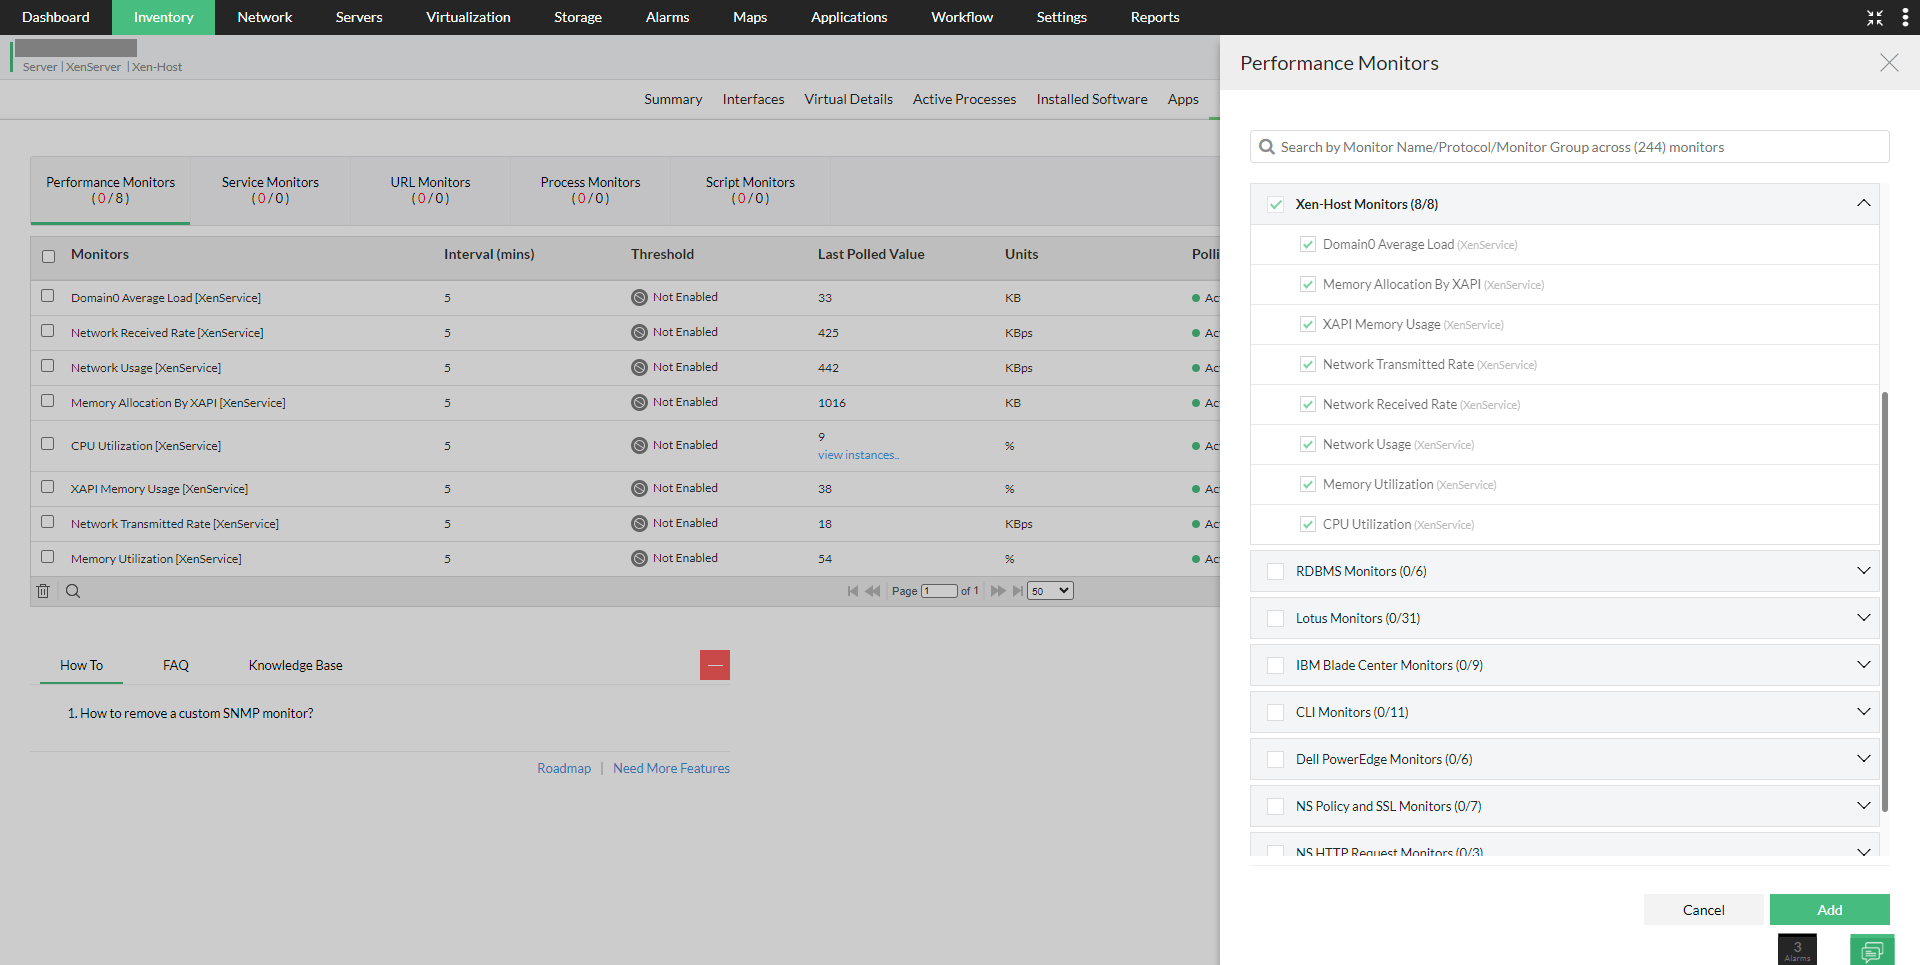Click the Add button in the Performance Monitors panel
Screen dimensions: 1920x965
1829,909
